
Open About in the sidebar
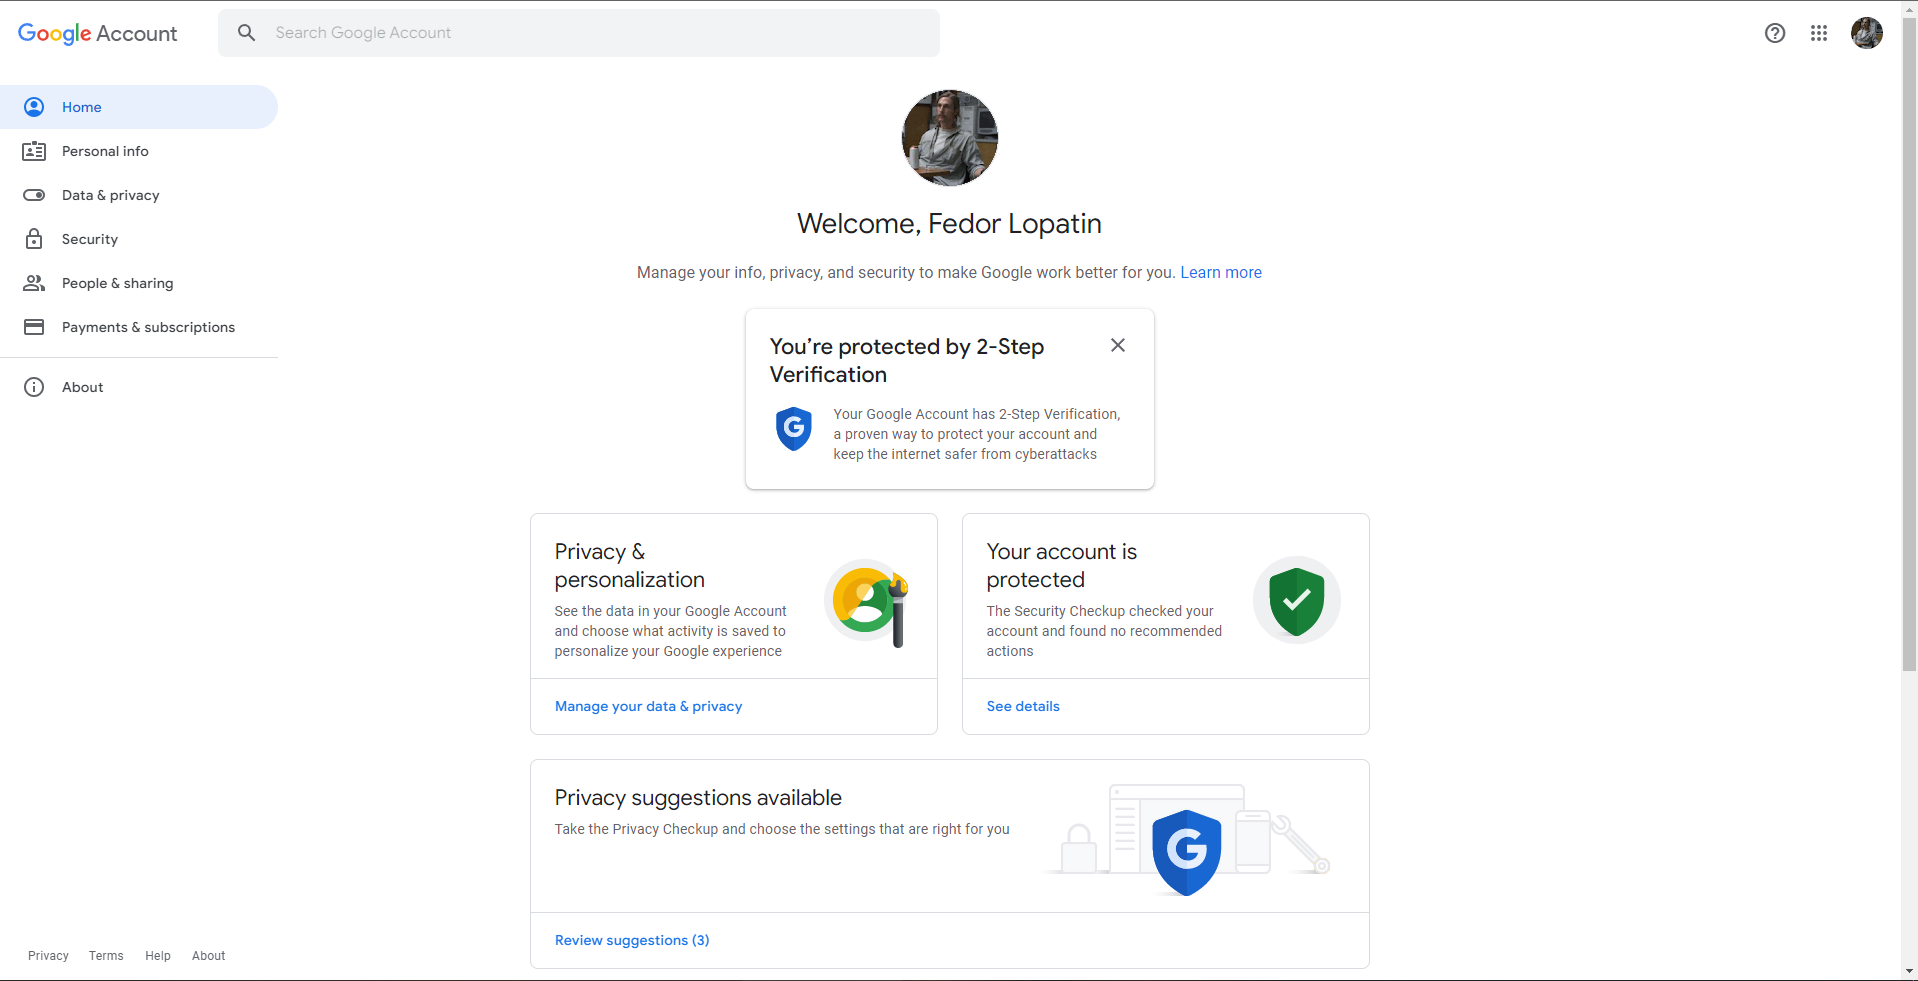[139, 387]
